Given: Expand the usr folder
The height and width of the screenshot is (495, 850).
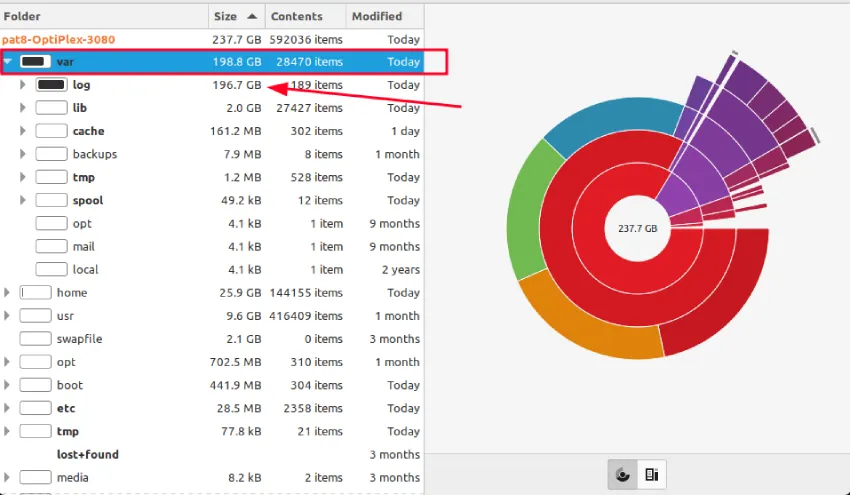Looking at the screenshot, I should coord(7,316).
